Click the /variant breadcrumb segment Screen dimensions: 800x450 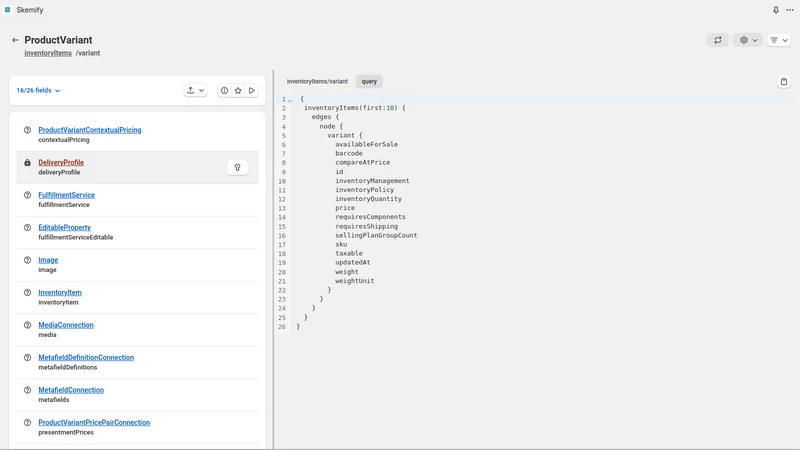[88, 53]
